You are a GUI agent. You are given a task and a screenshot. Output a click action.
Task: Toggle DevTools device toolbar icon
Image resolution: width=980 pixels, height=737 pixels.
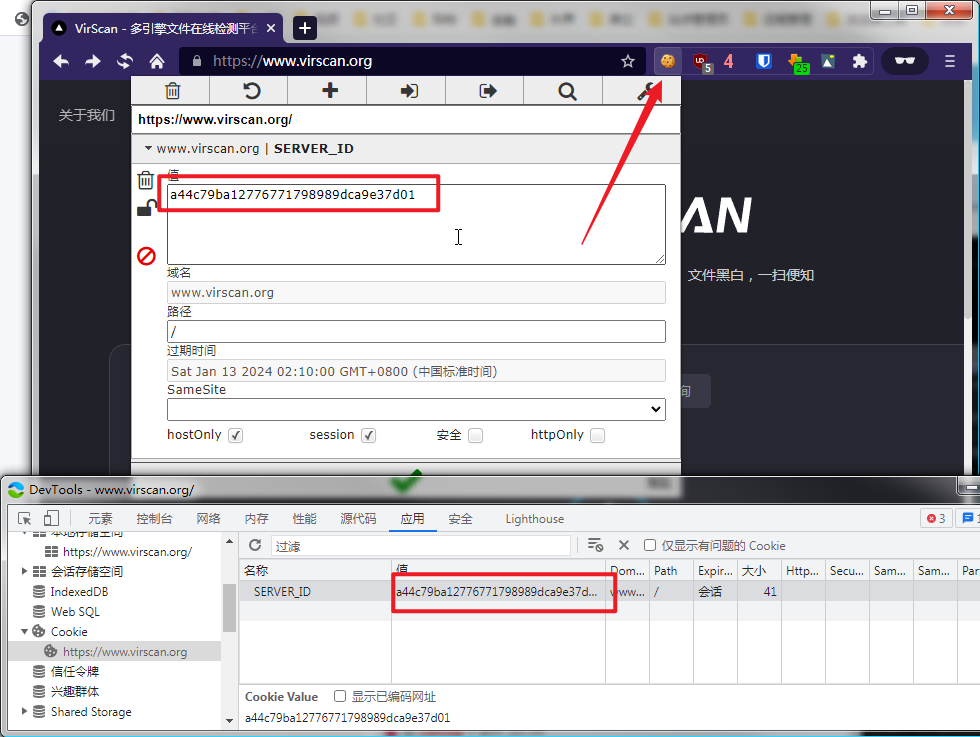51,518
